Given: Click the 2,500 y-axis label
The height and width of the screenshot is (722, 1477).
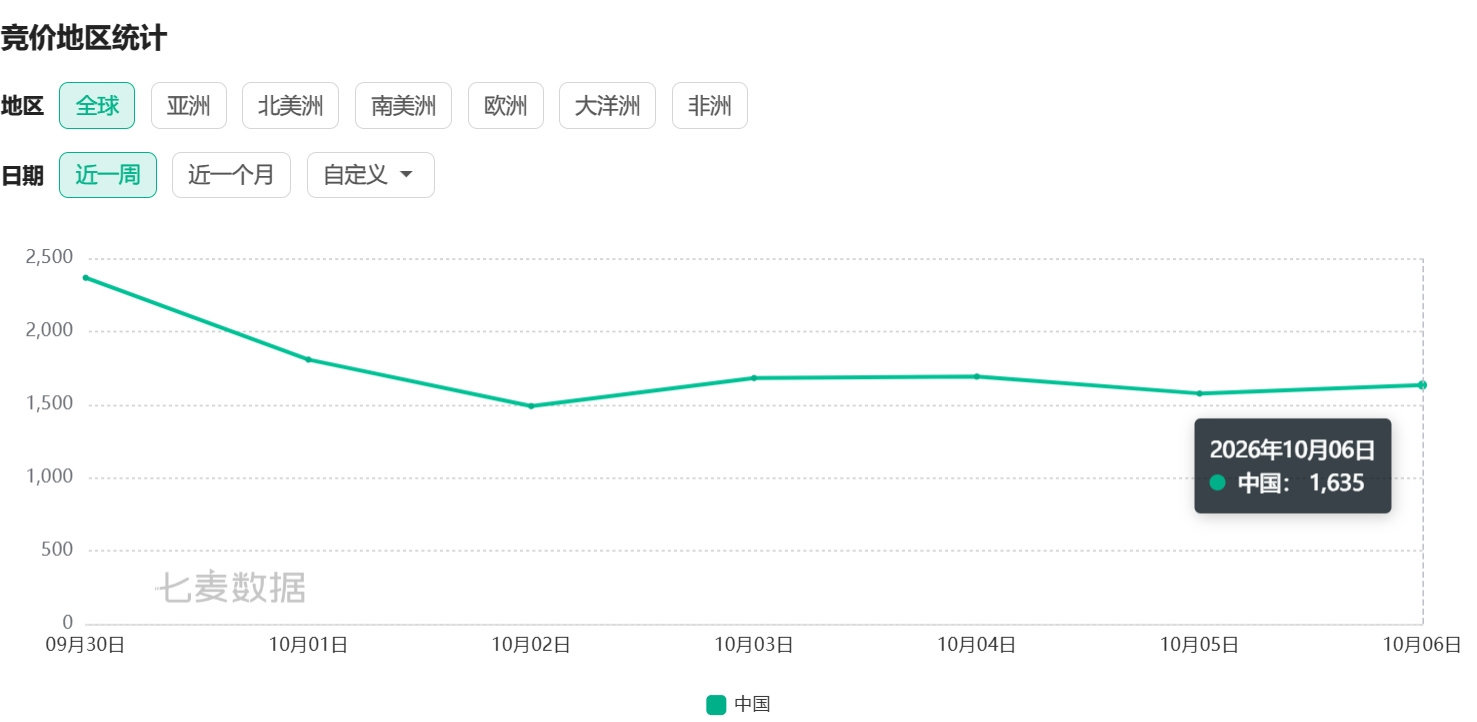Looking at the screenshot, I should pyautogui.click(x=49, y=257).
